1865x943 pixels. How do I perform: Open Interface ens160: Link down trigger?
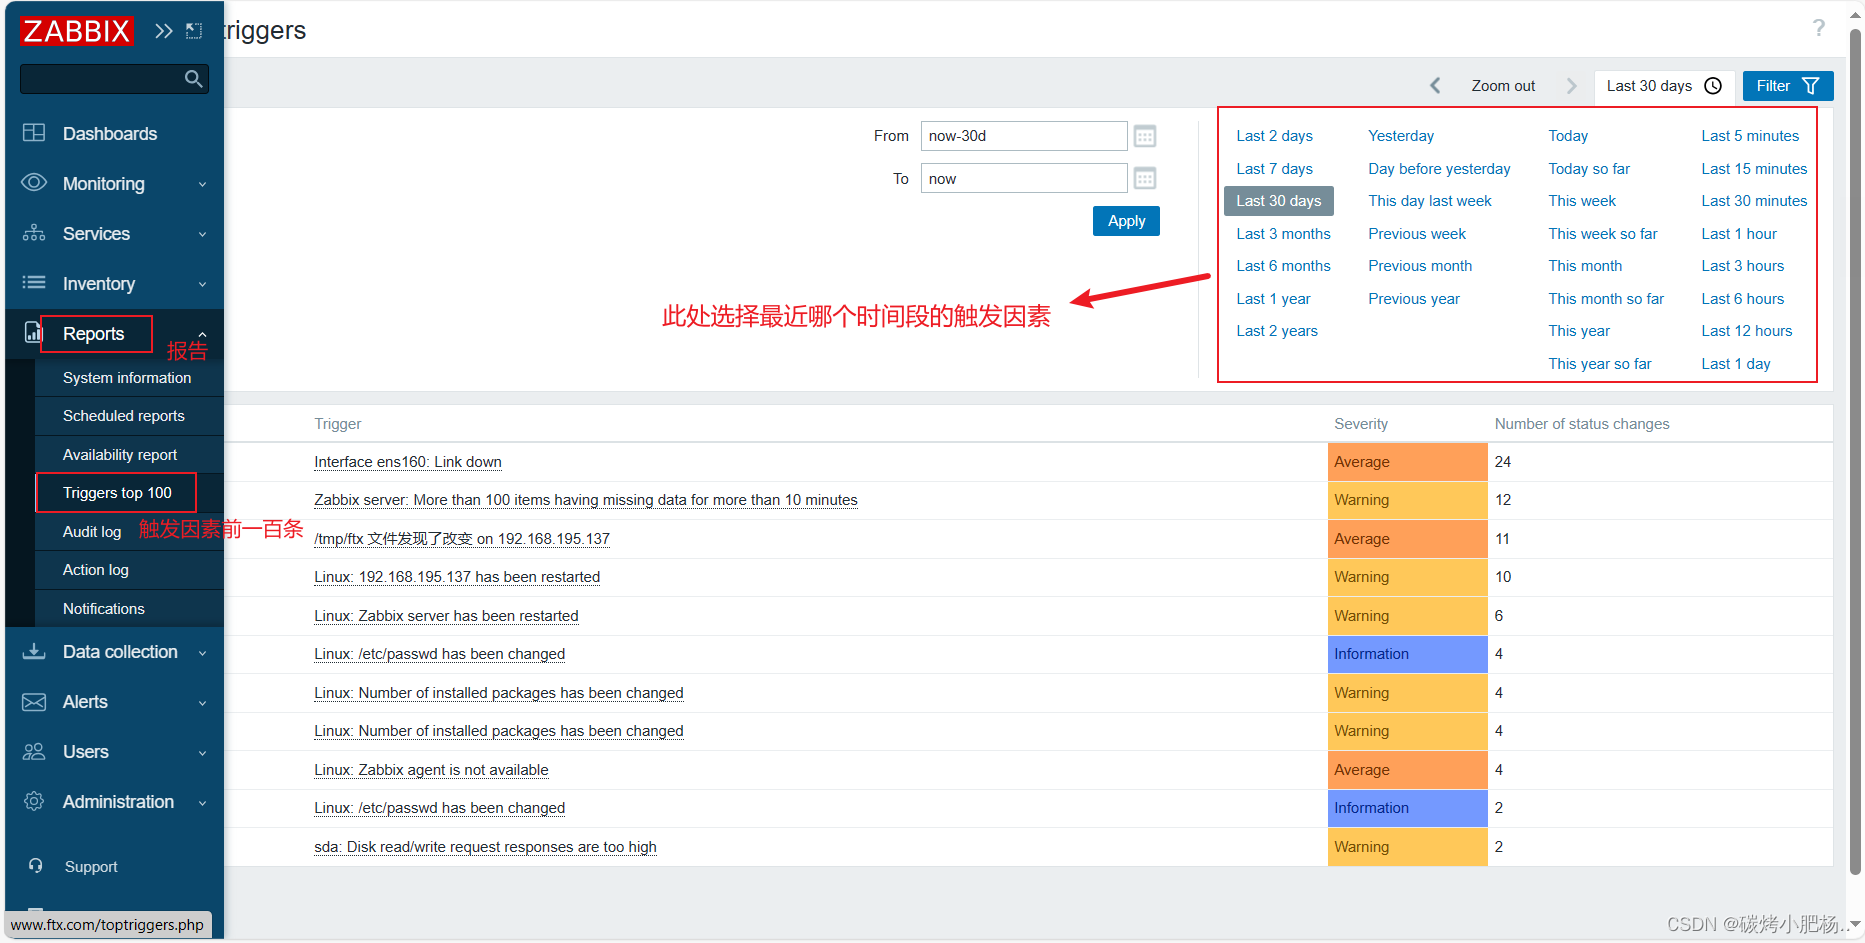coord(408,462)
